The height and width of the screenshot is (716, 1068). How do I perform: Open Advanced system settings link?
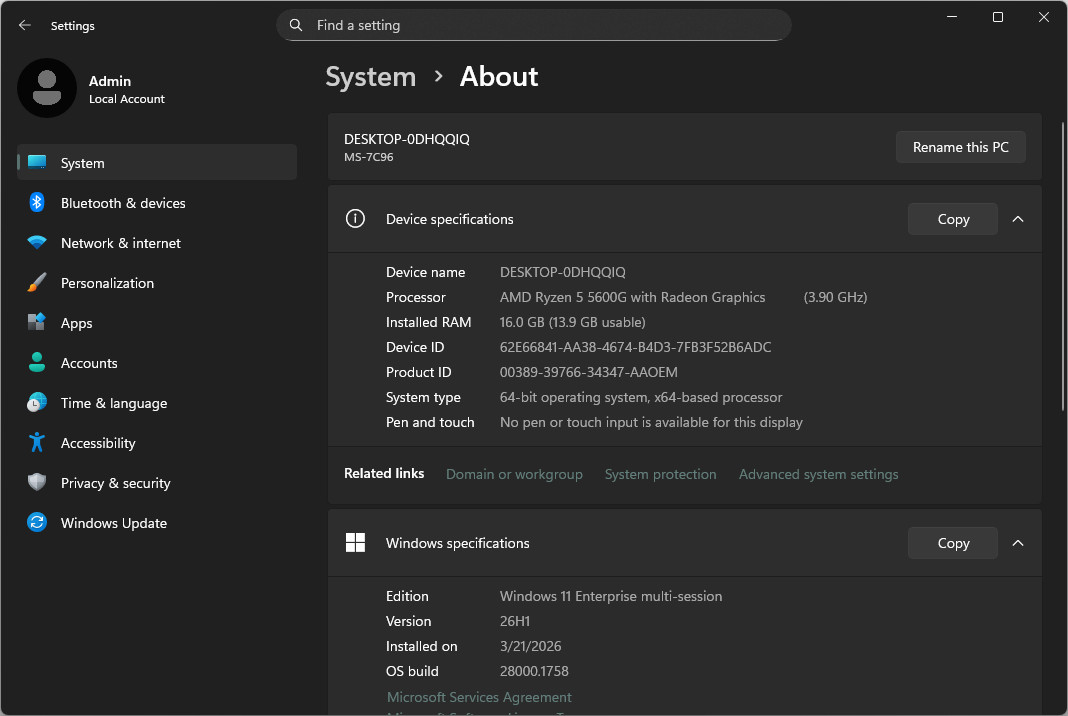818,474
